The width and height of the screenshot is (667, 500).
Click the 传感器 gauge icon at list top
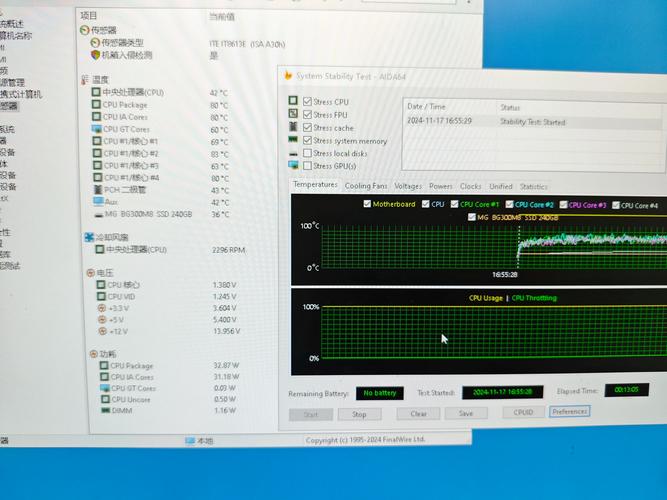coord(83,30)
